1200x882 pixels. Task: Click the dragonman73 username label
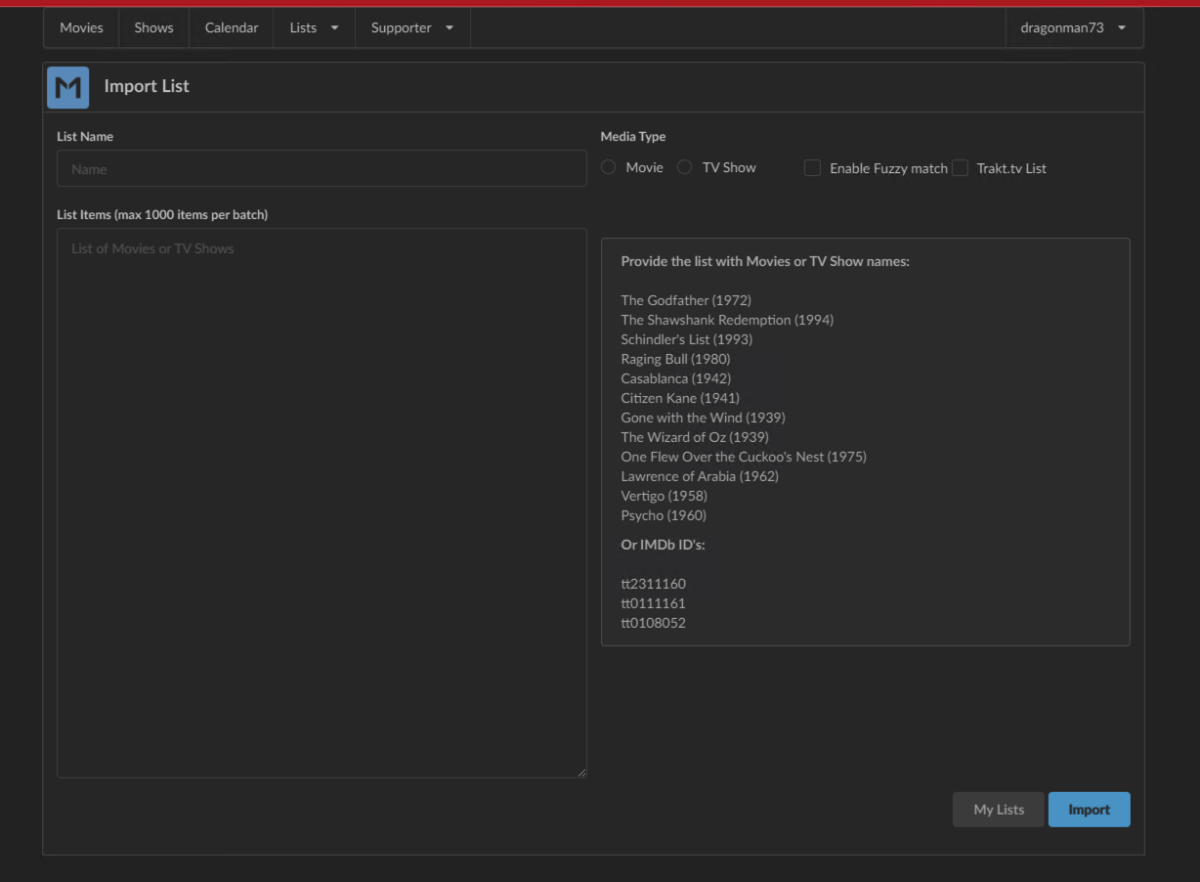[x=1061, y=28]
